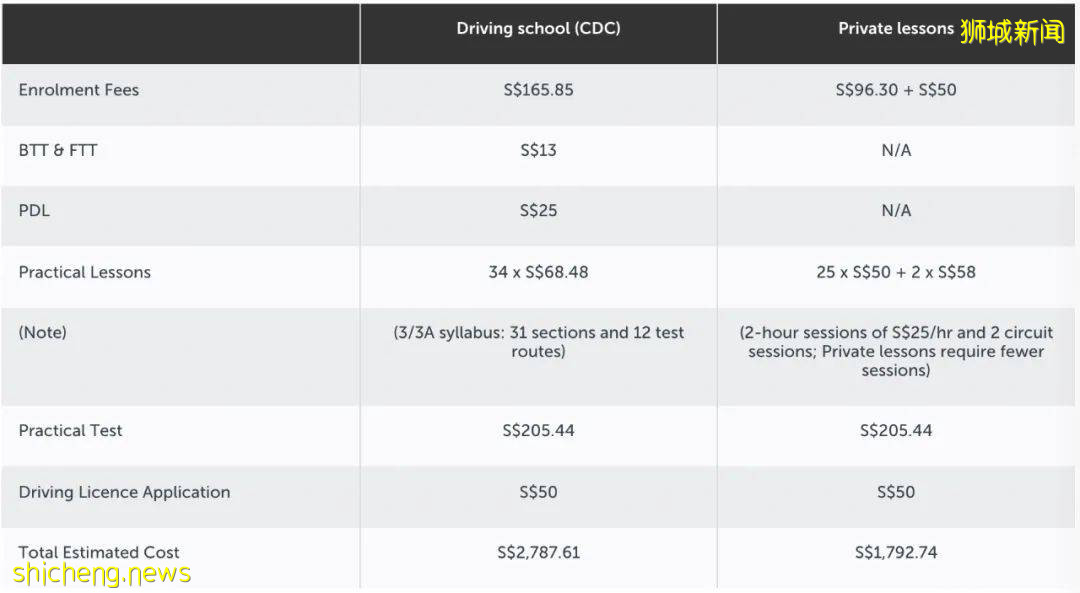Click the S$96.30 + S$50 cell
Image resolution: width=1080 pixels, height=593 pixels.
[x=896, y=90]
